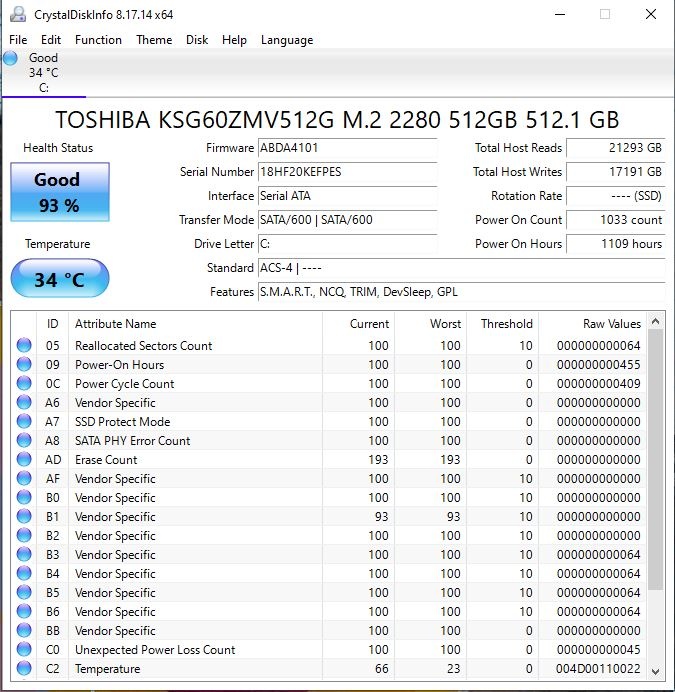Click the Features field S.M.A.R.T., NCQ, TRIM
The width and height of the screenshot is (675, 692).
coord(461,292)
